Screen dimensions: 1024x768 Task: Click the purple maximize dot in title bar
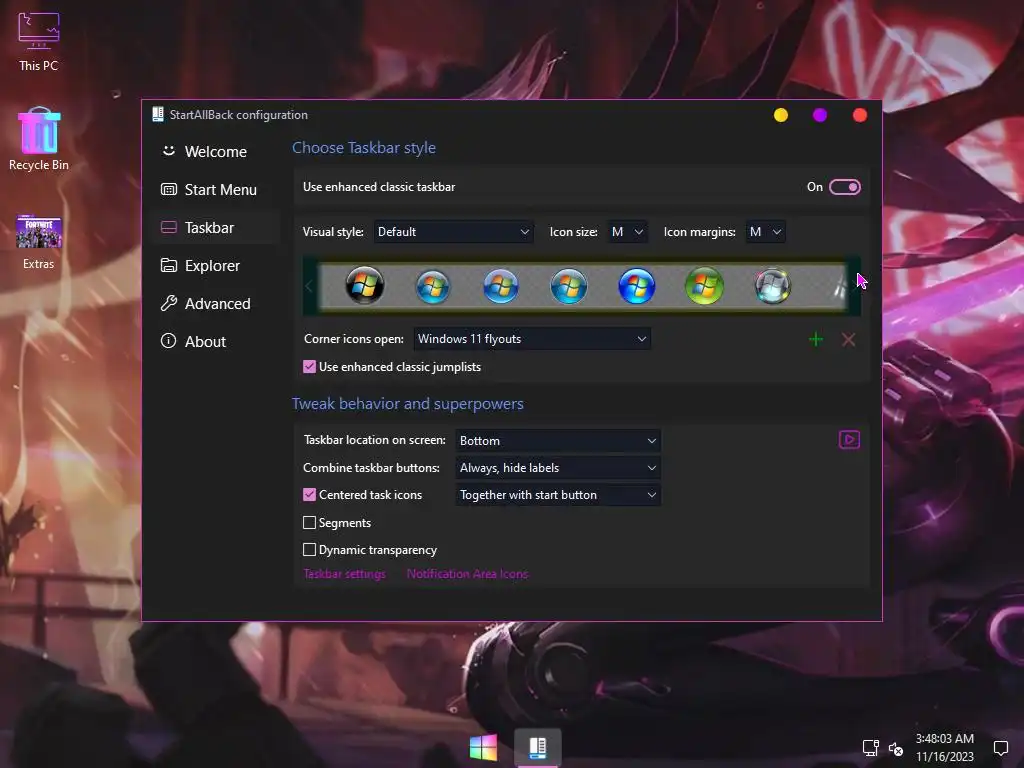820,115
